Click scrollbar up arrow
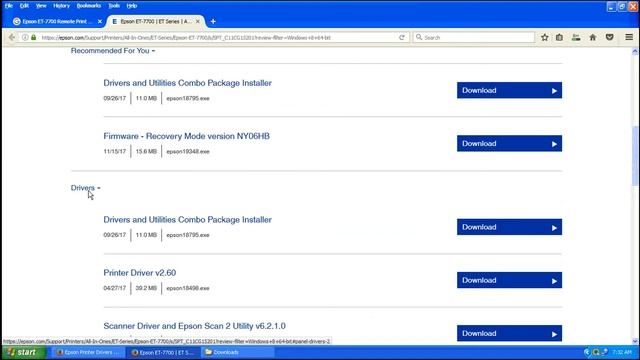 coord(635,51)
